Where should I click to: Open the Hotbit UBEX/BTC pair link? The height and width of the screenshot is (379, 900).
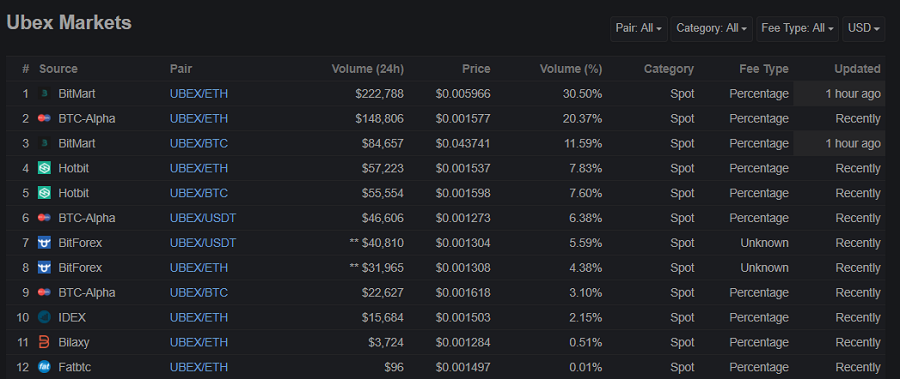click(x=199, y=193)
